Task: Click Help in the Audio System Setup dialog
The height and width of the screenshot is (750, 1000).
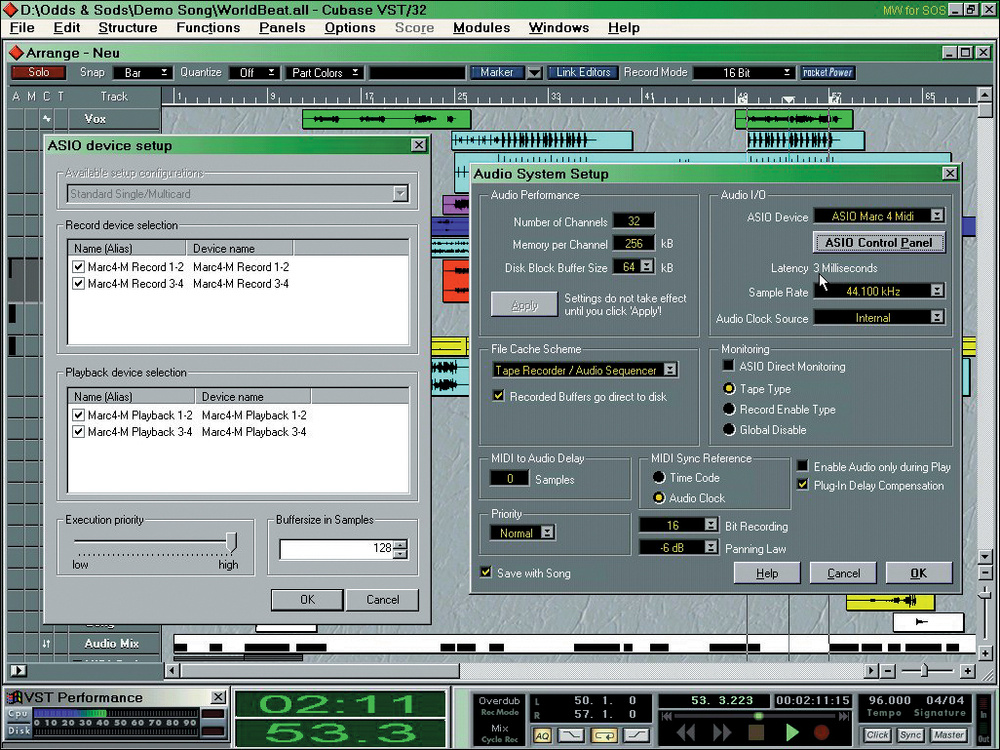Action: 767,573
